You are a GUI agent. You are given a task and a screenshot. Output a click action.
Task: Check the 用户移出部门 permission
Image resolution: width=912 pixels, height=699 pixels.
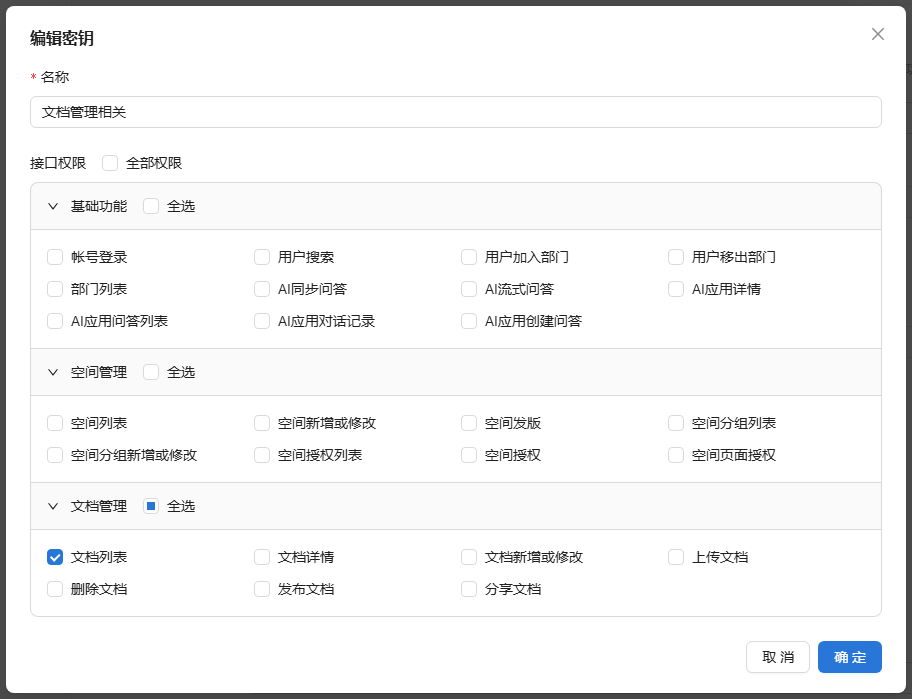pyautogui.click(x=676, y=257)
